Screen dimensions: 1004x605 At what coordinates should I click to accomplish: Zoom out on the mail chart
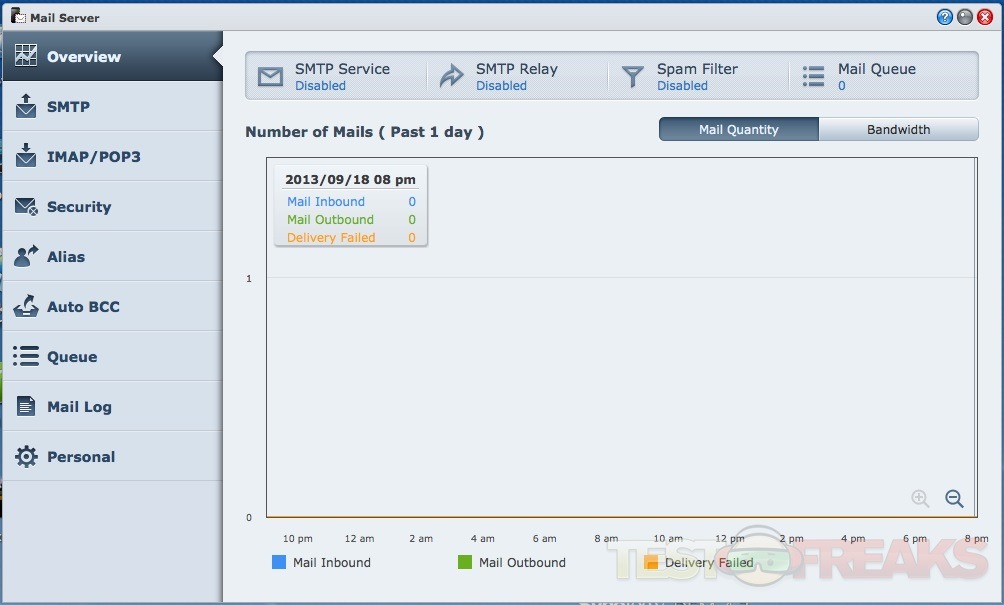pyautogui.click(x=954, y=499)
